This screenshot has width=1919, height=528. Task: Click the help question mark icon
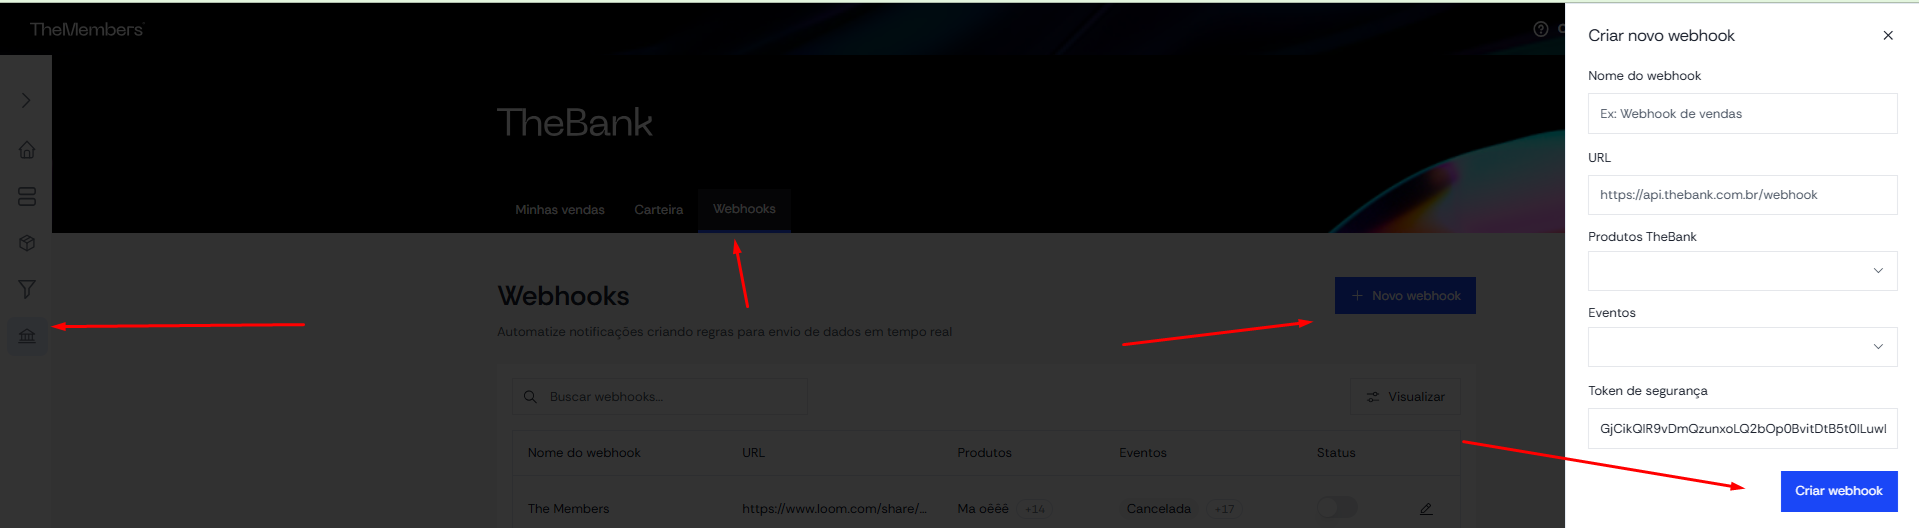(1541, 29)
